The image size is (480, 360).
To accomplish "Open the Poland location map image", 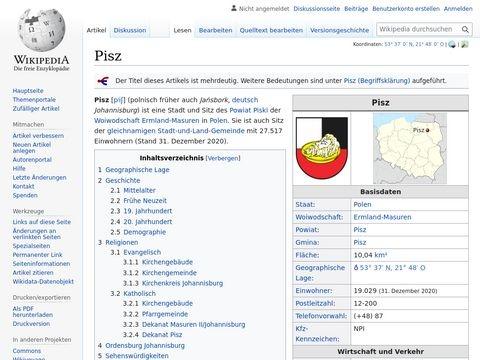I will [x=410, y=148].
